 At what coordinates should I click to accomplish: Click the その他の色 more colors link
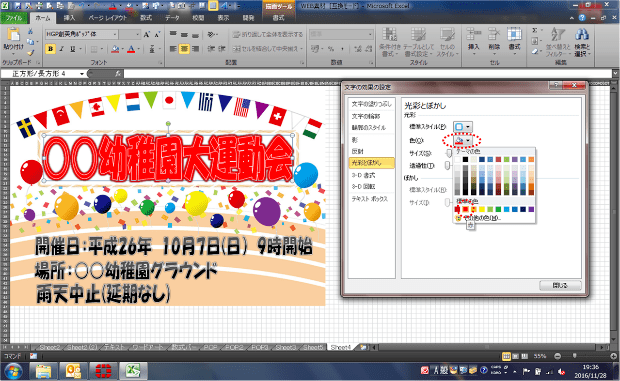pyautogui.click(x=479, y=218)
